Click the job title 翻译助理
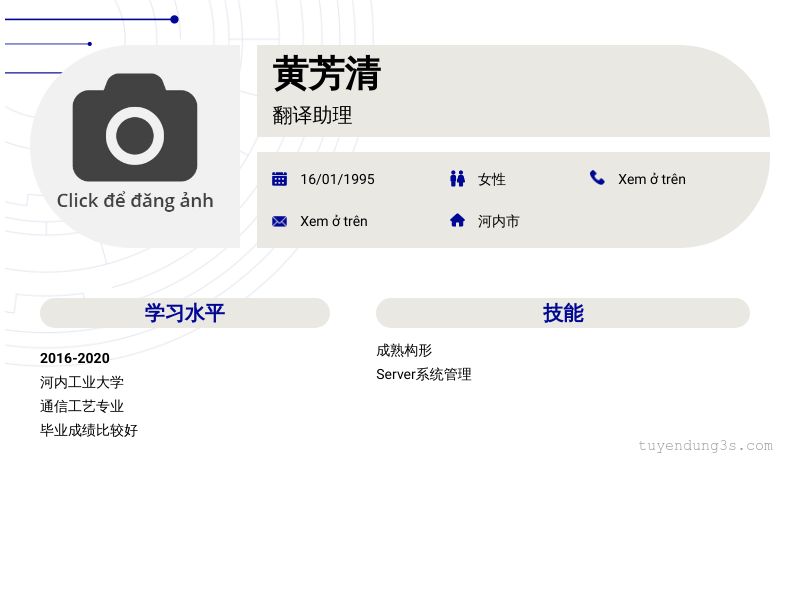This screenshot has width=800, height=600. (x=312, y=115)
